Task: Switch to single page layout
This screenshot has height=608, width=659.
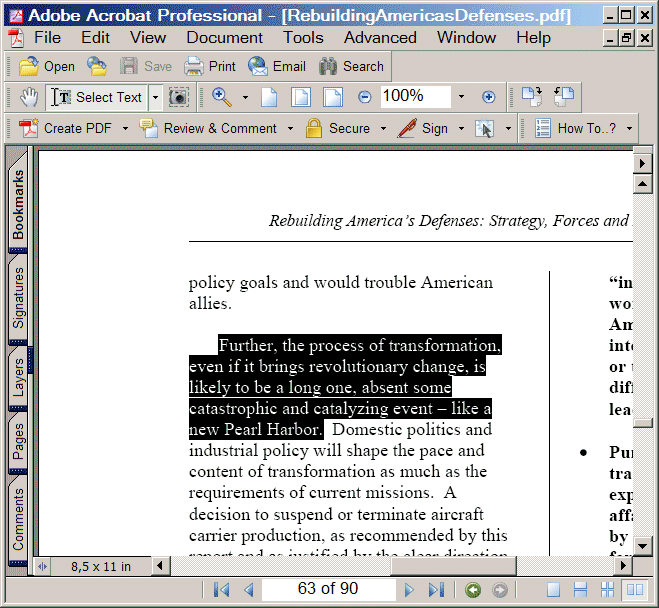Action: coord(553,590)
